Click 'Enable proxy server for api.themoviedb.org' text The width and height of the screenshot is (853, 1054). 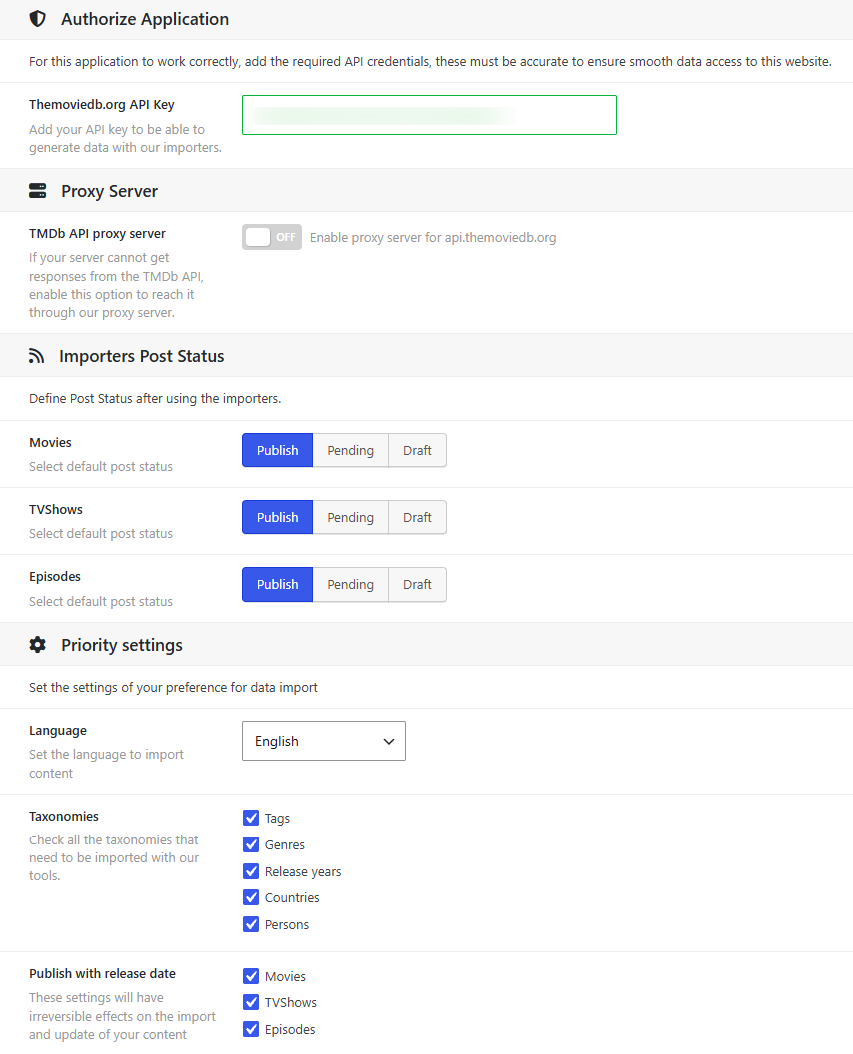433,237
